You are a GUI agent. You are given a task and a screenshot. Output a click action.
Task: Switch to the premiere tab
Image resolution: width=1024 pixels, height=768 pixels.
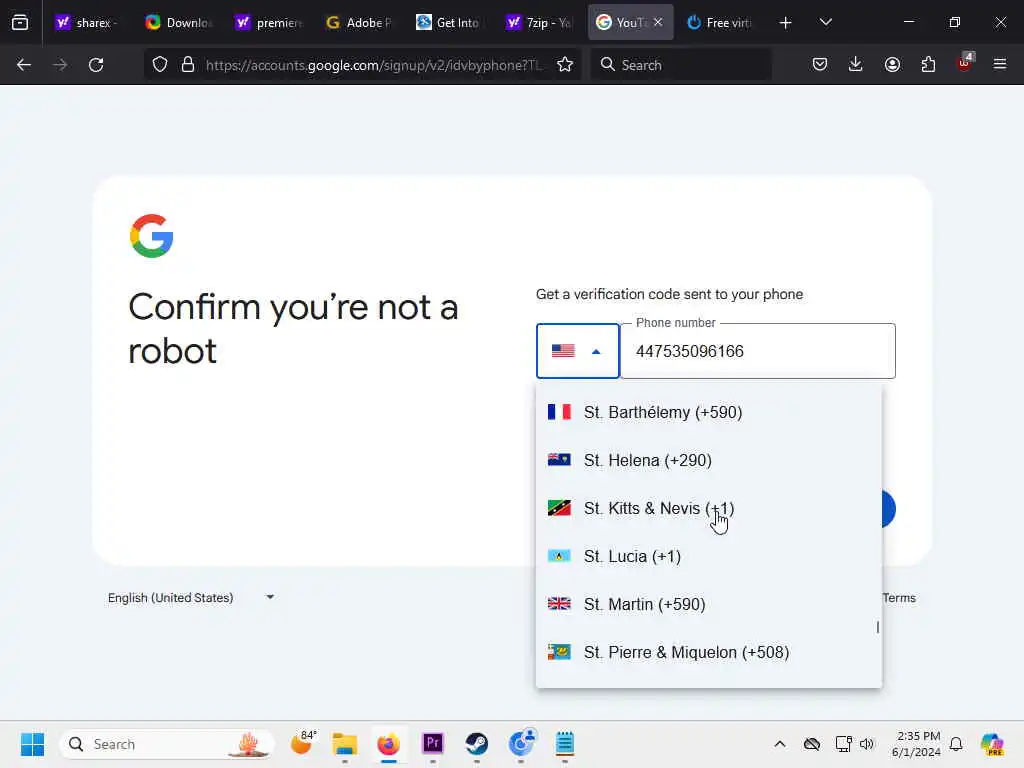click(269, 23)
